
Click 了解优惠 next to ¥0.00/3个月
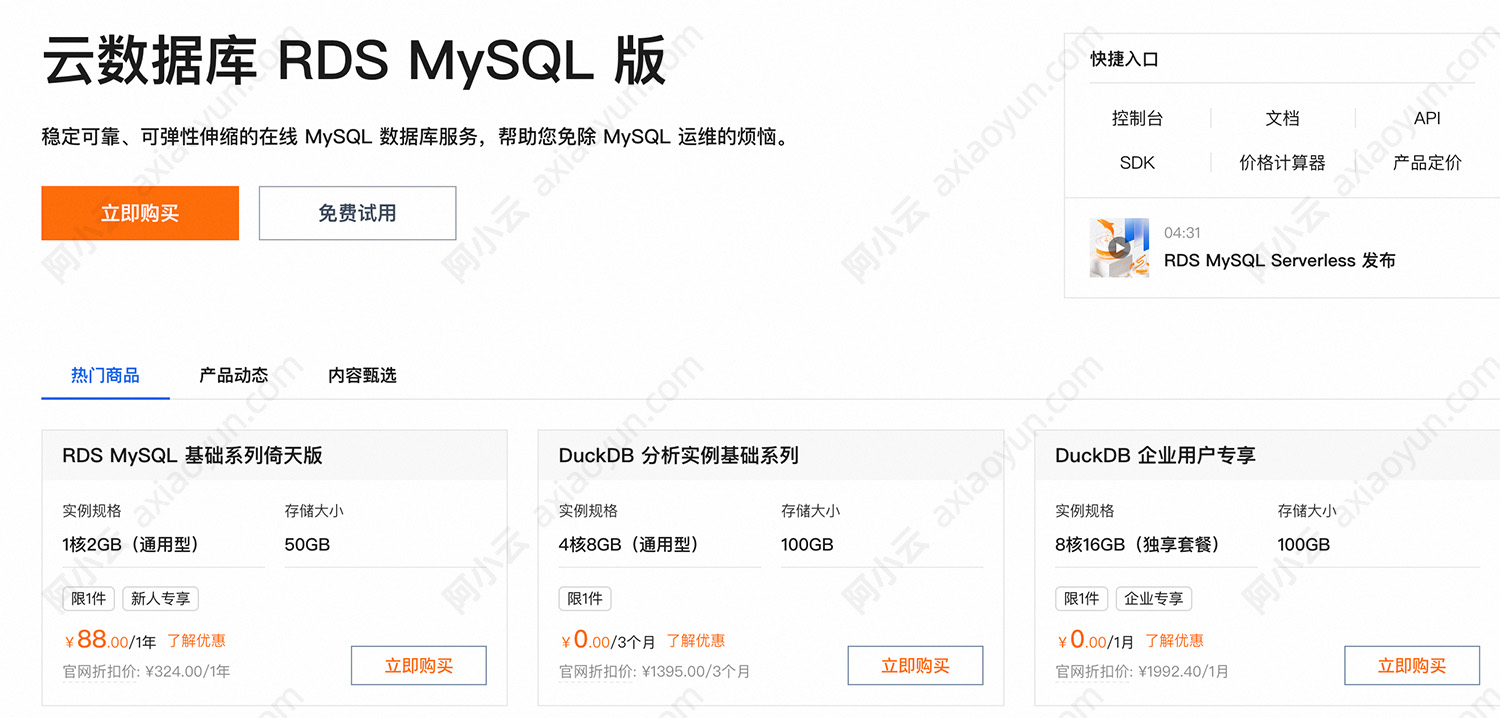(x=696, y=640)
